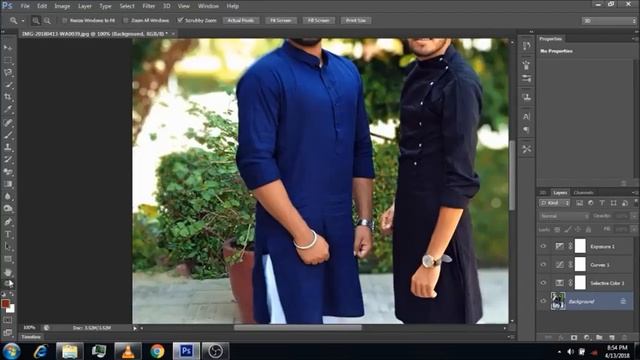Screen dimensions: 640x360
Task: Open Opacity value dropdown arrow
Action: click(x=633, y=216)
